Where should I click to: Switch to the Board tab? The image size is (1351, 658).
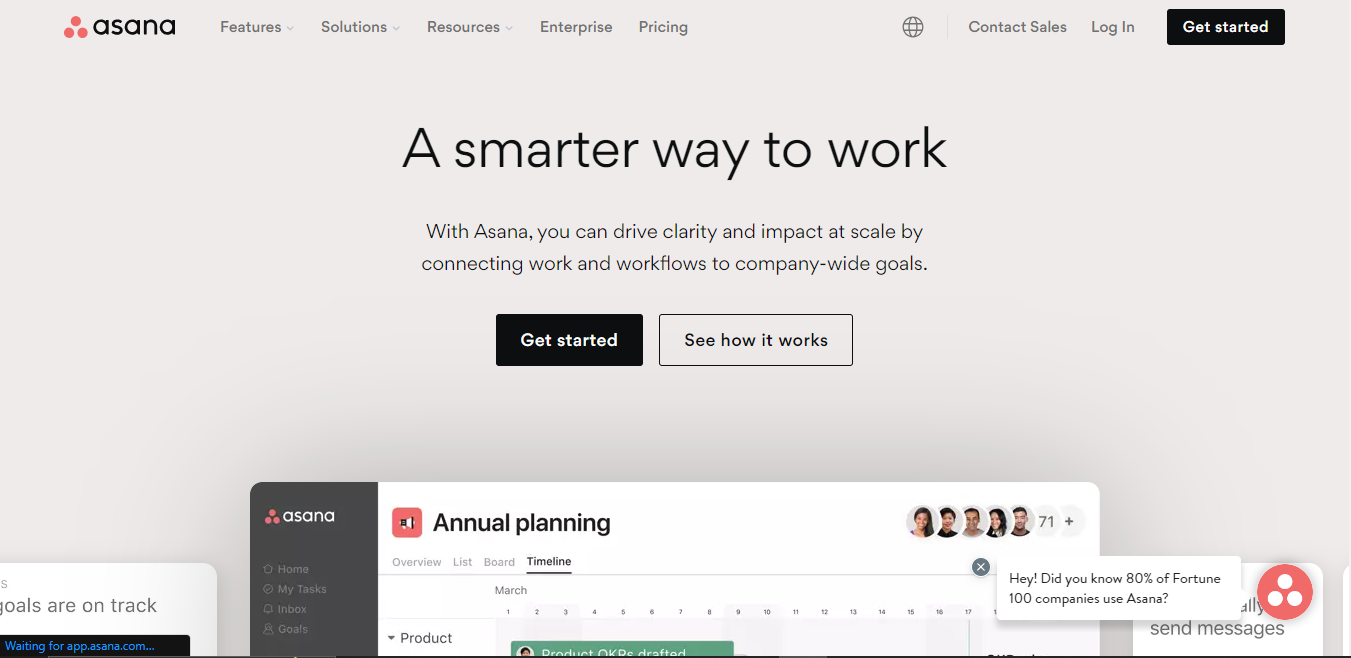click(499, 562)
